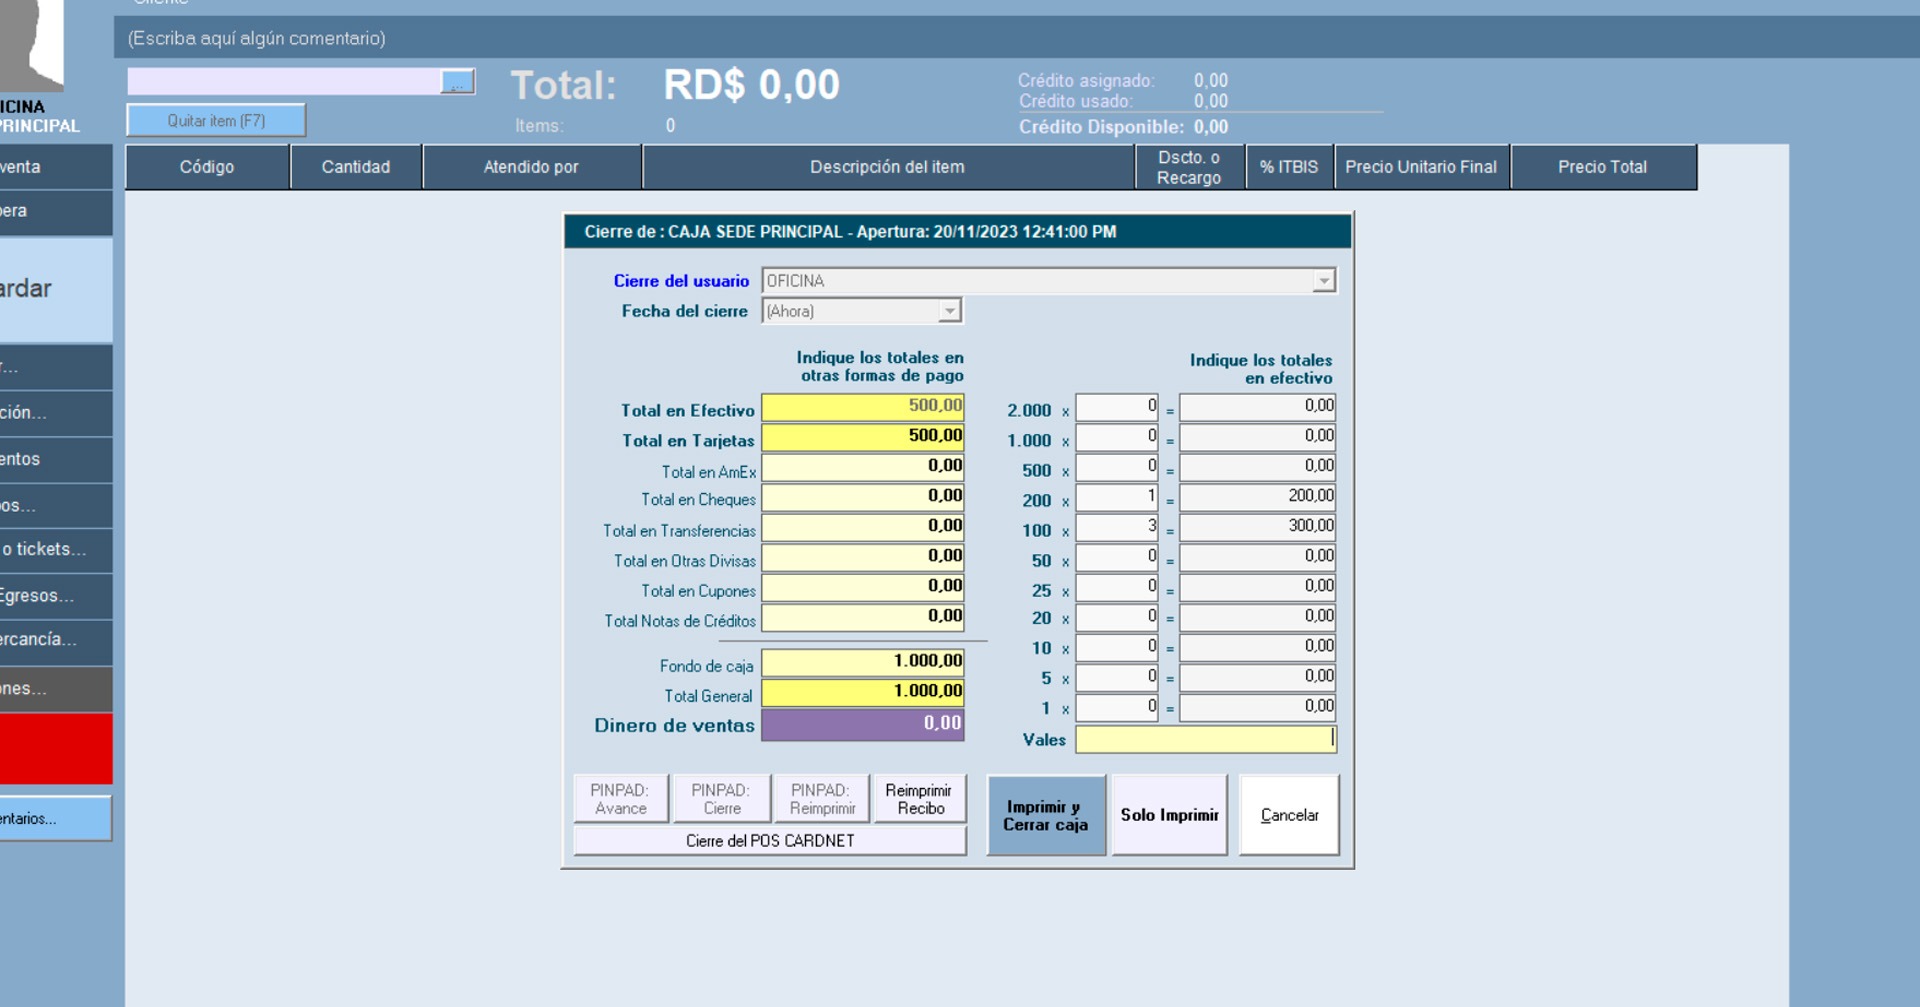Cancel the cash register closing dialog
This screenshot has width=1920, height=1007.
tap(1288, 815)
